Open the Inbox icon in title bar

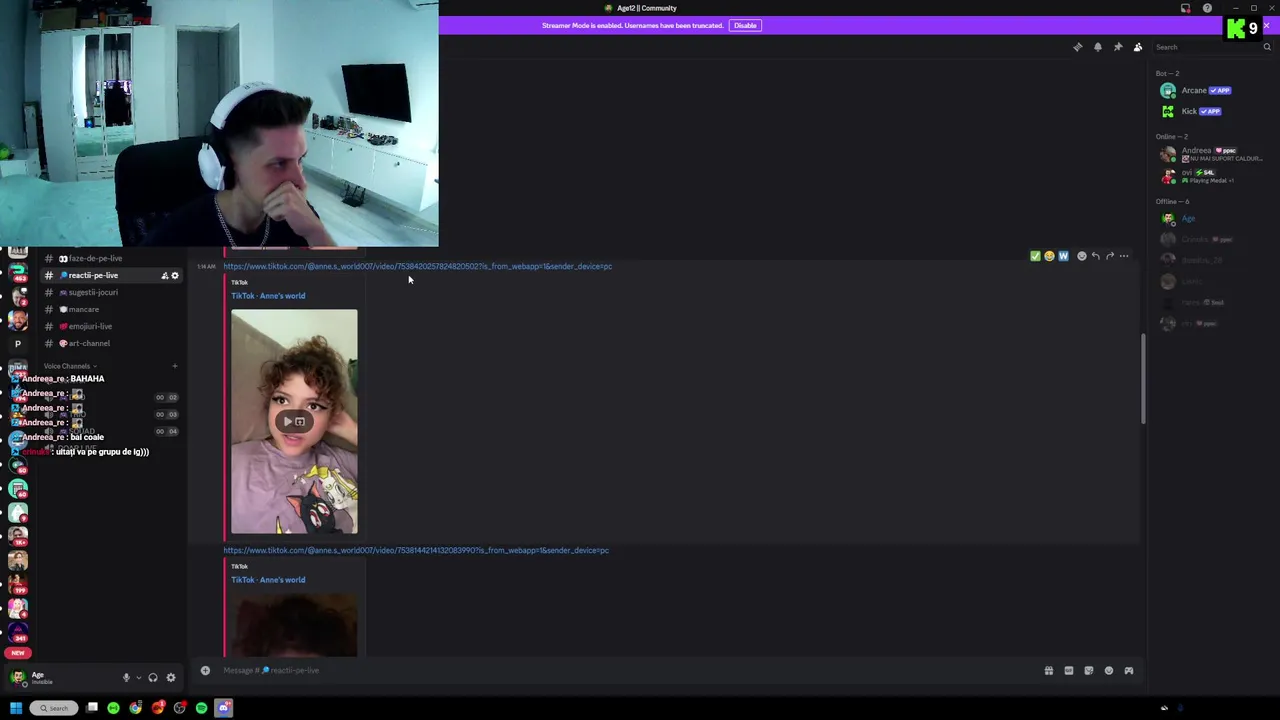[x=1186, y=8]
